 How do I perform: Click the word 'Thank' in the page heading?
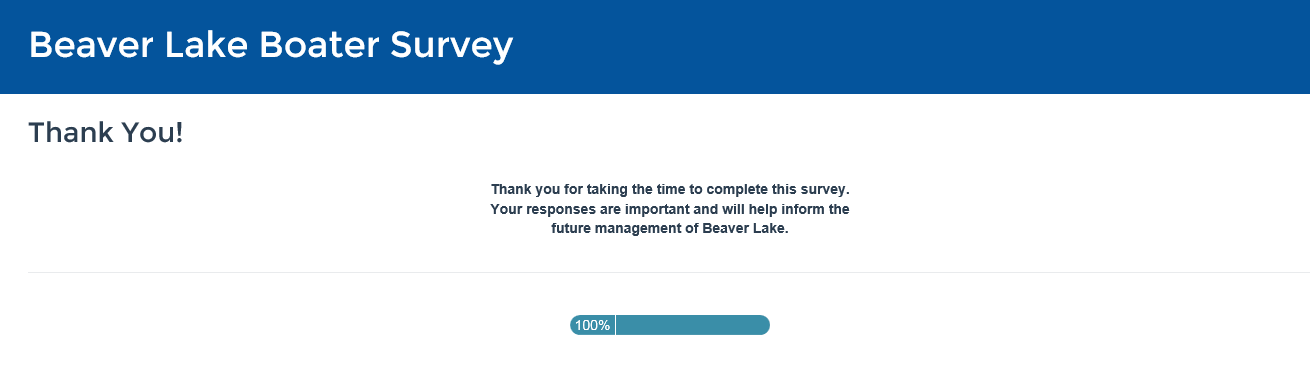(x=72, y=132)
